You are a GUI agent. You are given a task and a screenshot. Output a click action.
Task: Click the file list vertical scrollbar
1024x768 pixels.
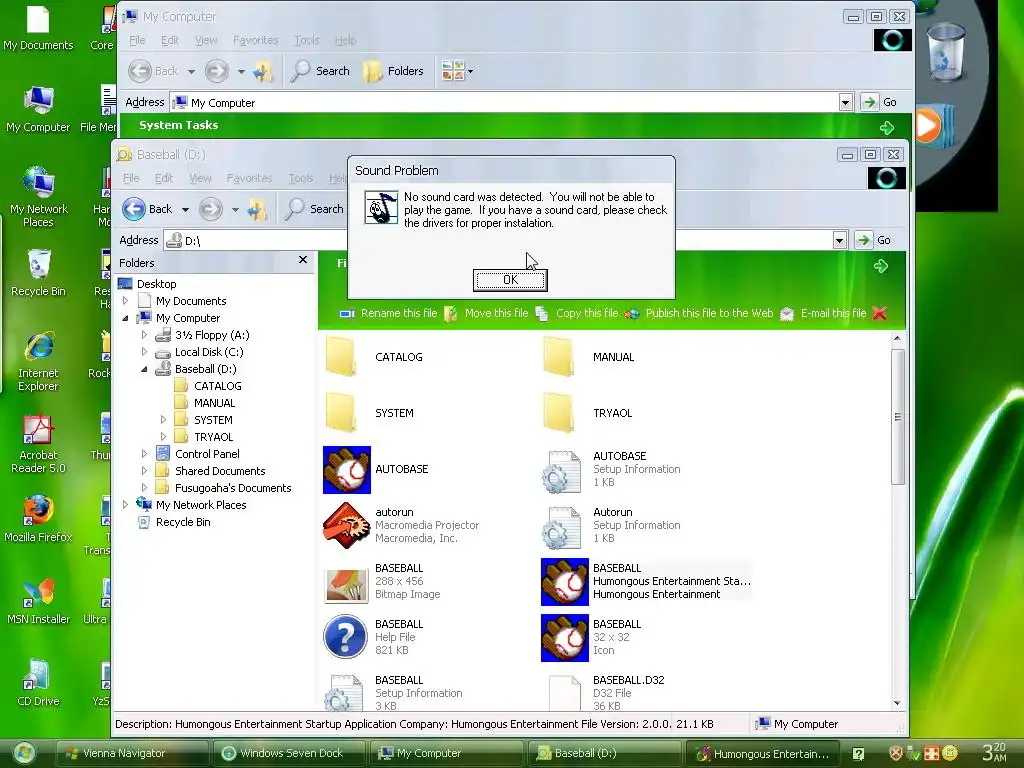pyautogui.click(x=897, y=417)
